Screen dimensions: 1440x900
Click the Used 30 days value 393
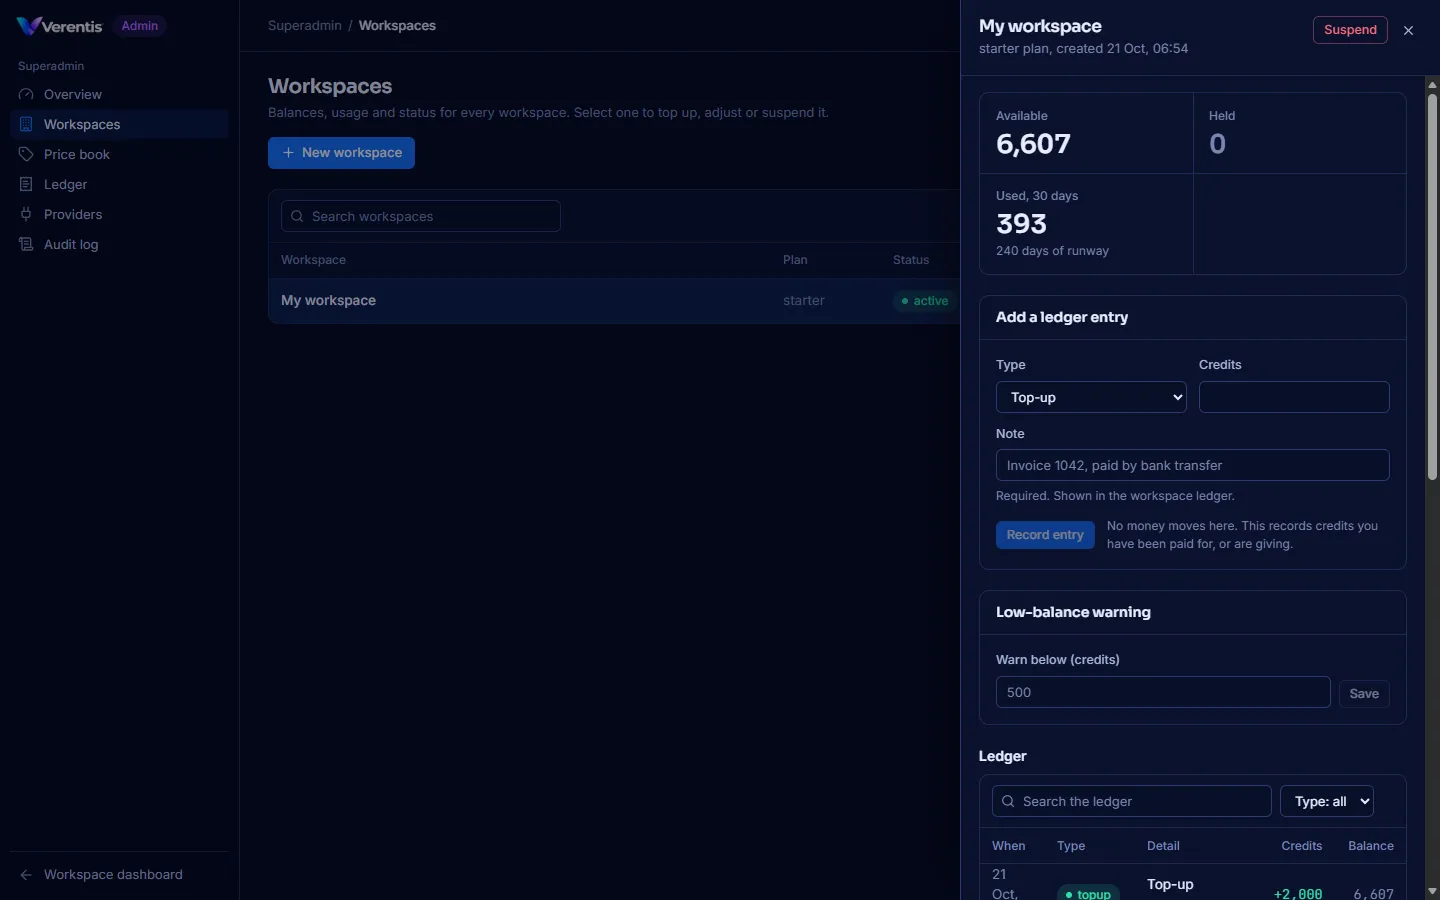pyautogui.click(x=1021, y=224)
